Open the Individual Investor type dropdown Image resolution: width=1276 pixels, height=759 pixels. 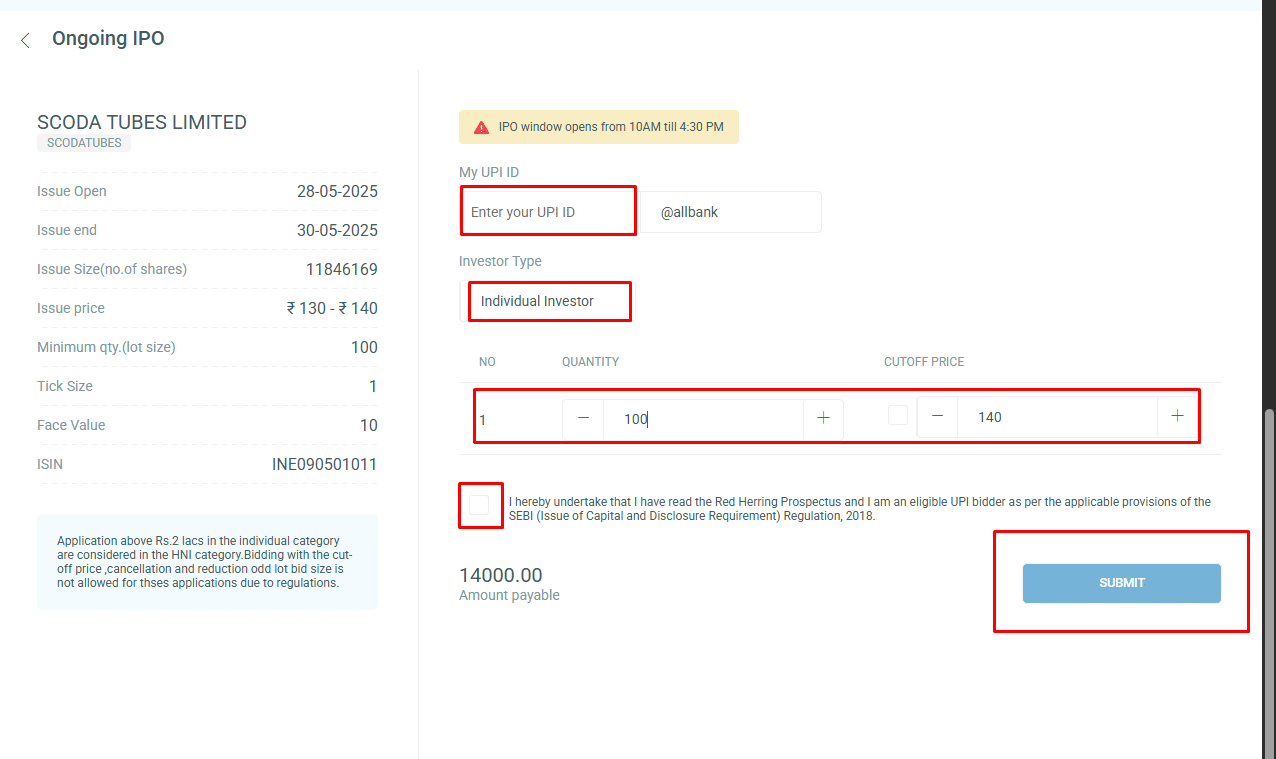(548, 301)
